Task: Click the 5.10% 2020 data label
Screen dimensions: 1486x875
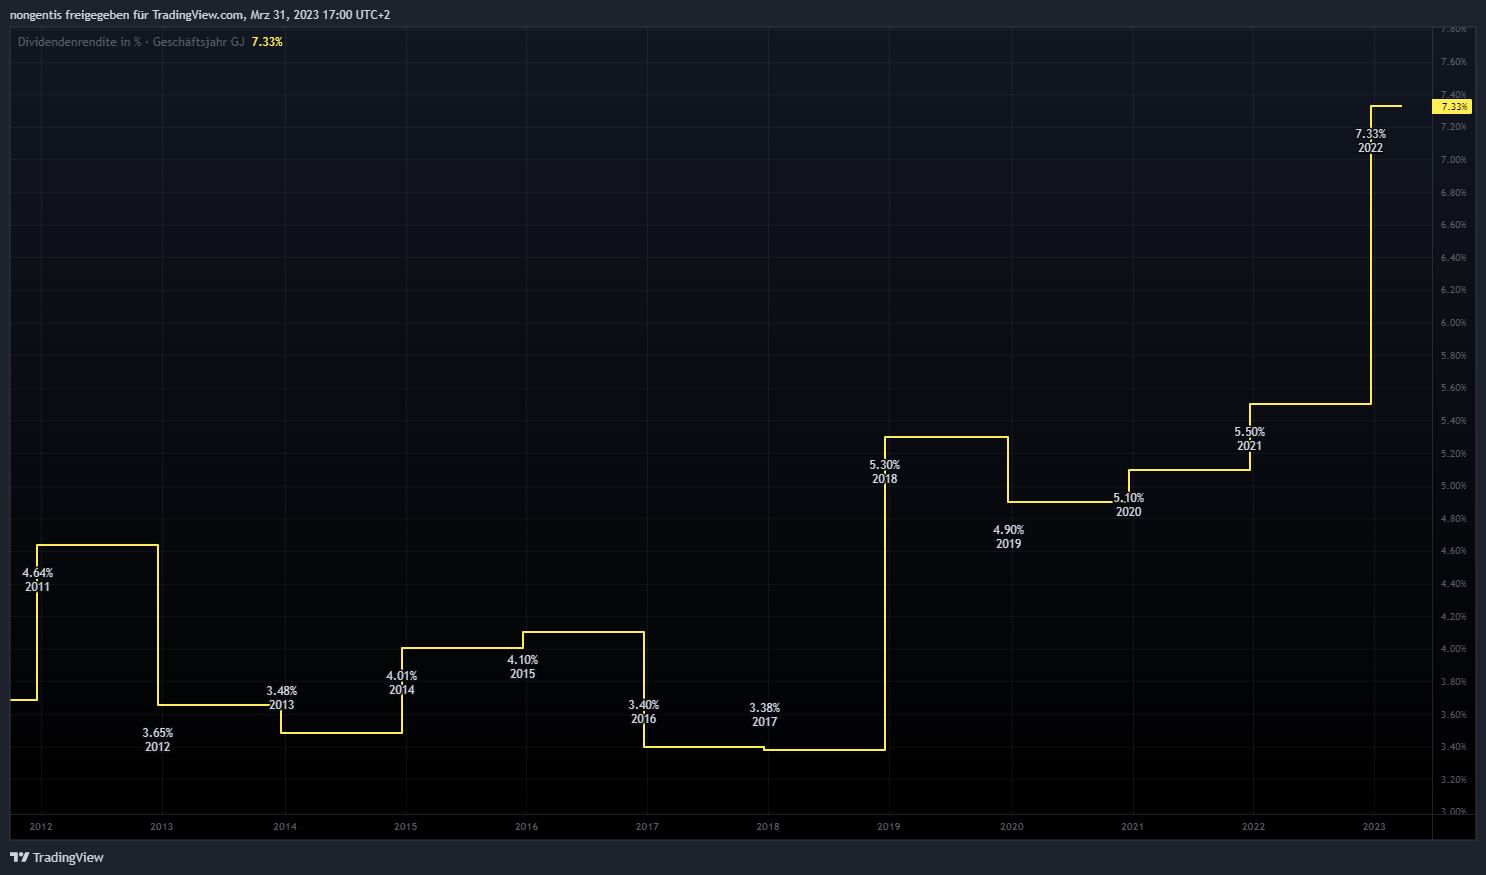Action: click(1128, 505)
